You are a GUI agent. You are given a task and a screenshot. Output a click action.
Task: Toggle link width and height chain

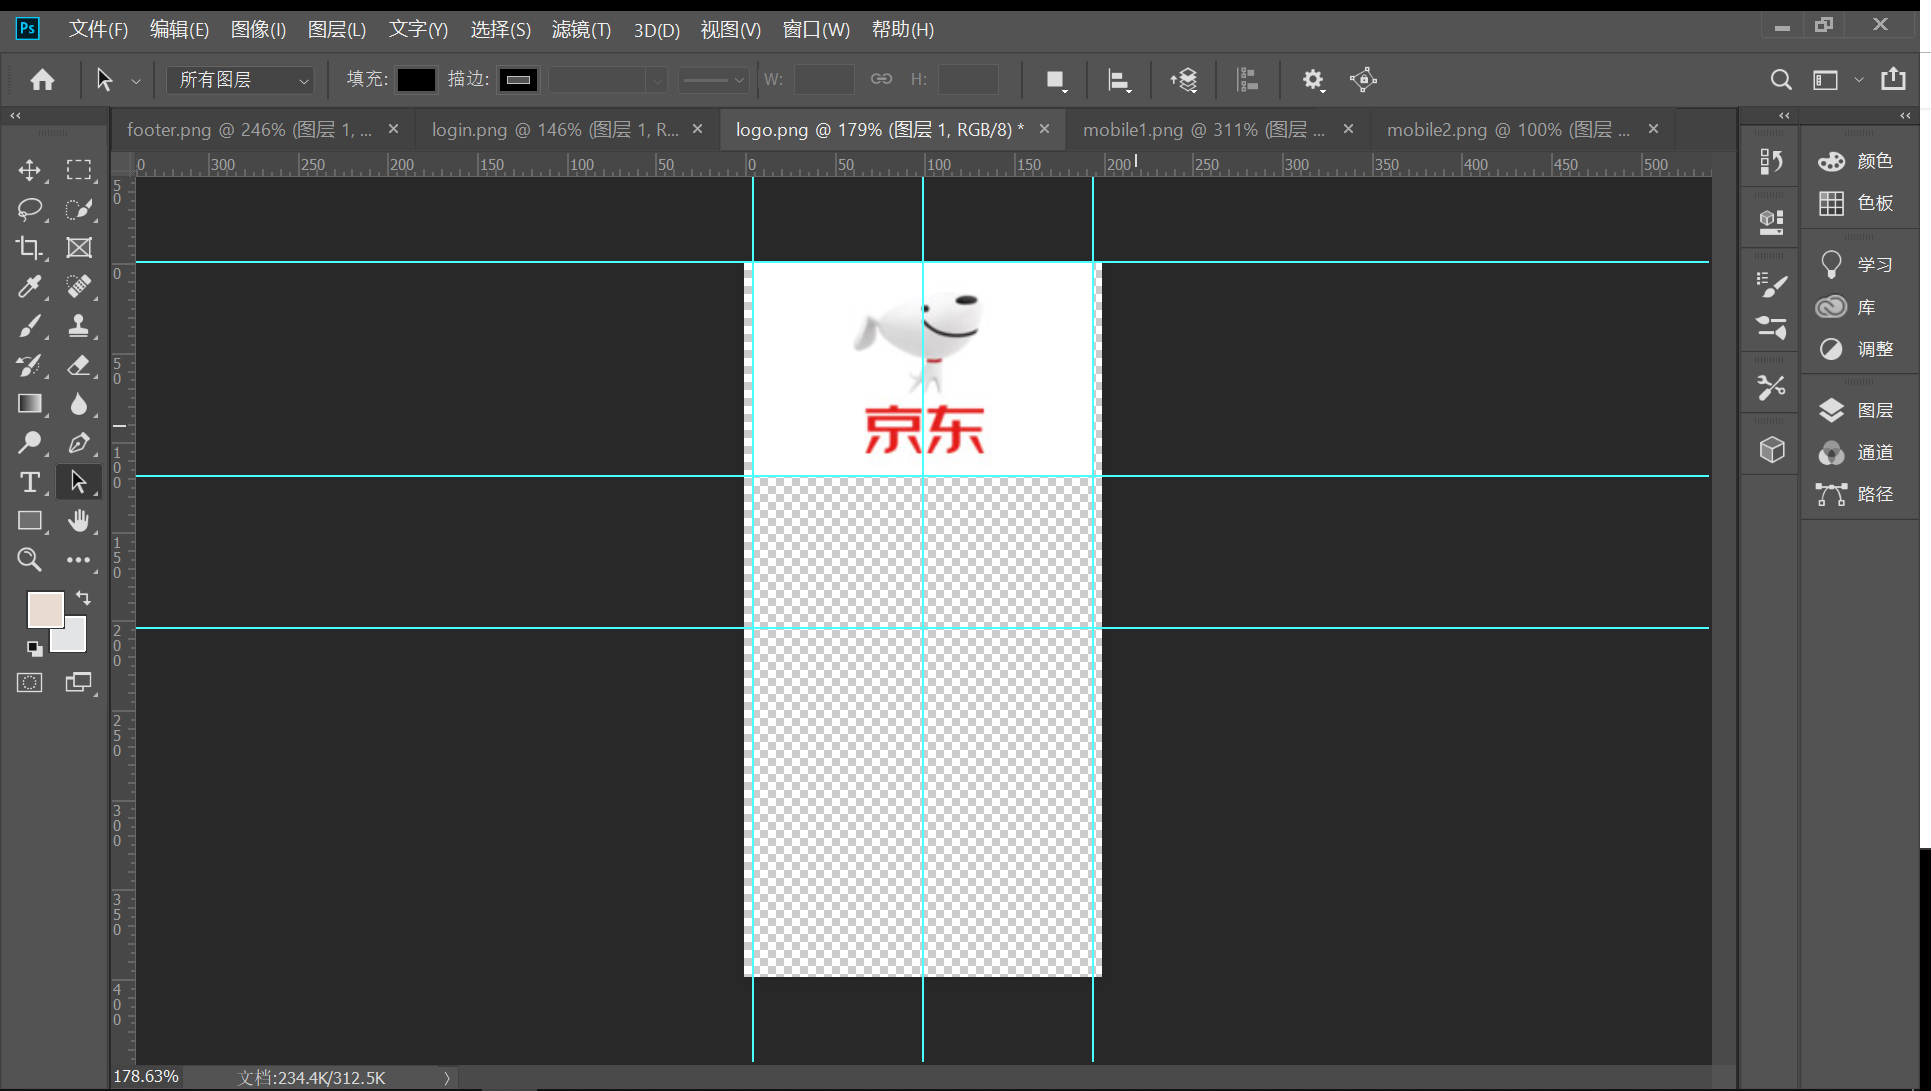click(881, 79)
